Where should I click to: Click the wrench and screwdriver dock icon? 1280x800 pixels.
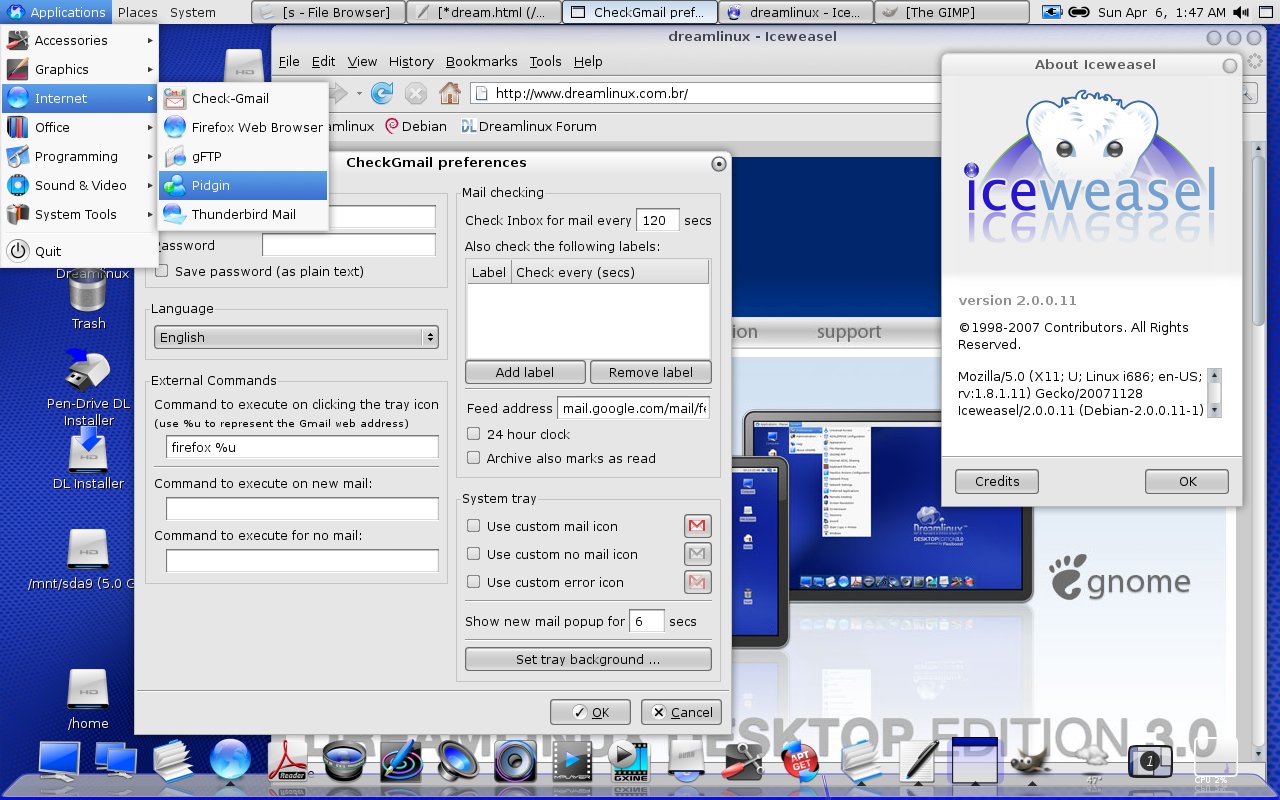[x=744, y=762]
